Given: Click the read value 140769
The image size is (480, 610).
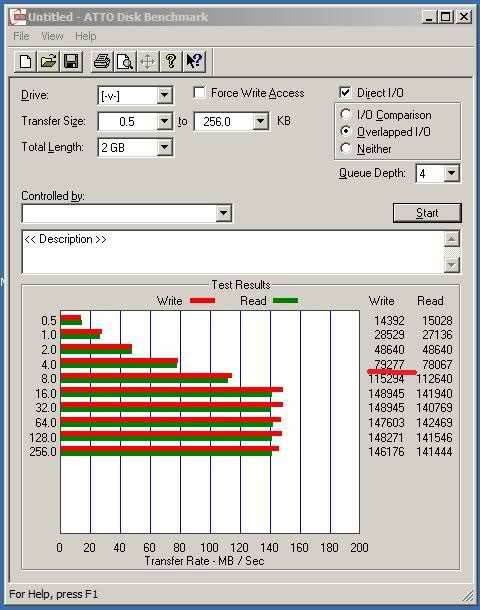Looking at the screenshot, I should click(x=434, y=408).
